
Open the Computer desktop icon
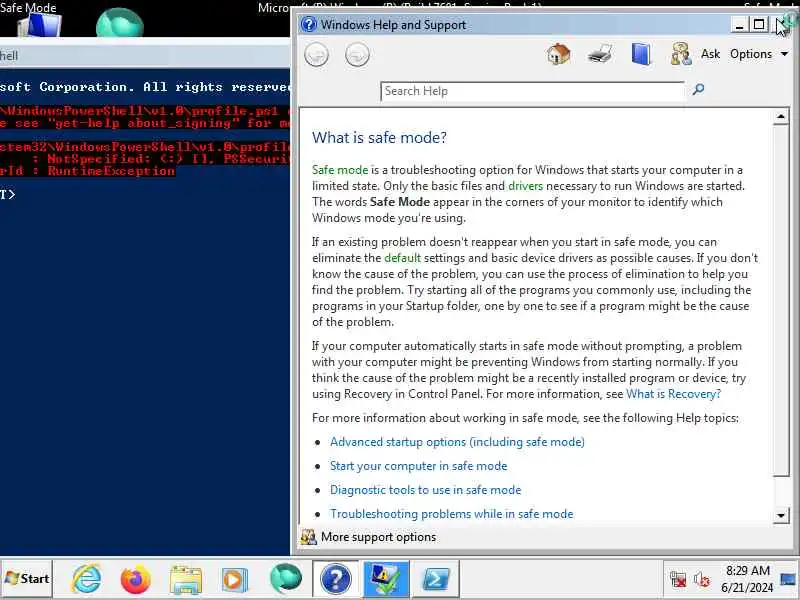point(40,24)
